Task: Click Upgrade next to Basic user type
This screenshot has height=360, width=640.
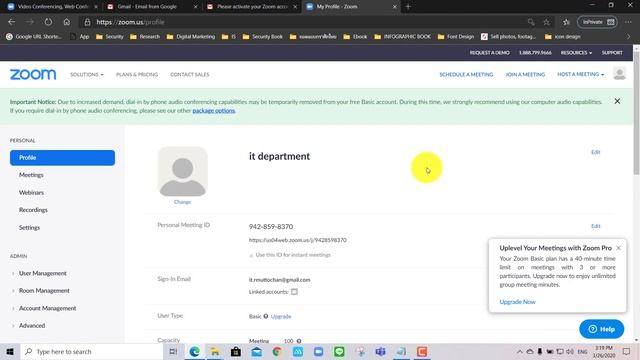Action: [x=281, y=316]
